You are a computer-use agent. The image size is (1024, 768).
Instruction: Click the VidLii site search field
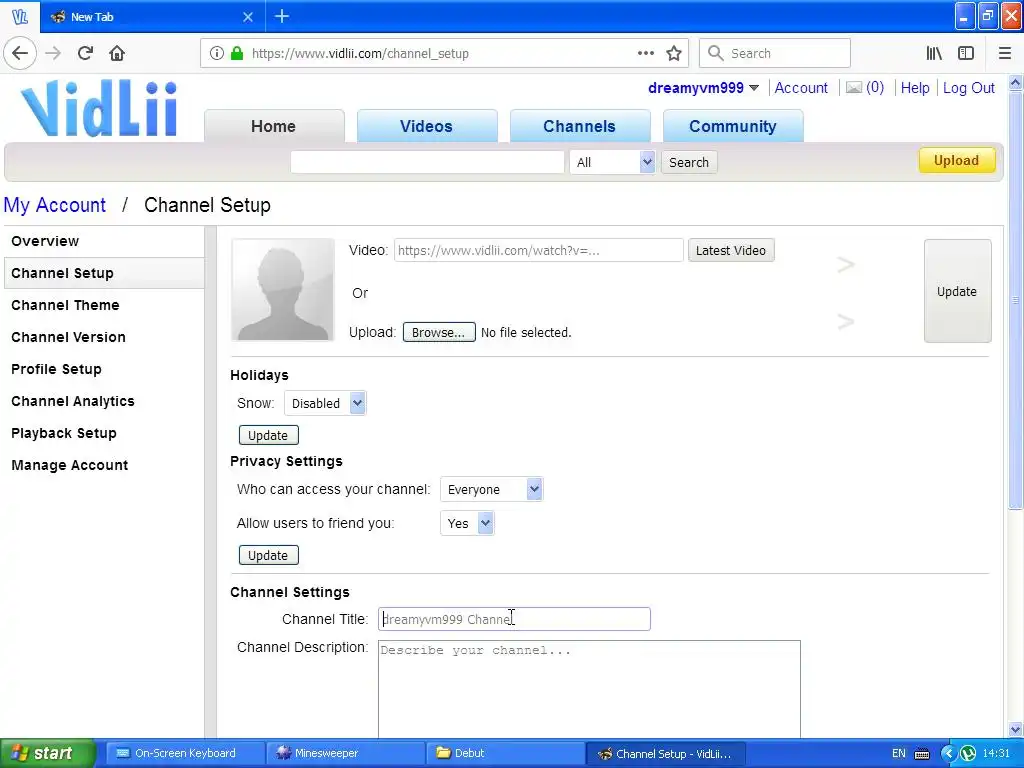coord(427,162)
